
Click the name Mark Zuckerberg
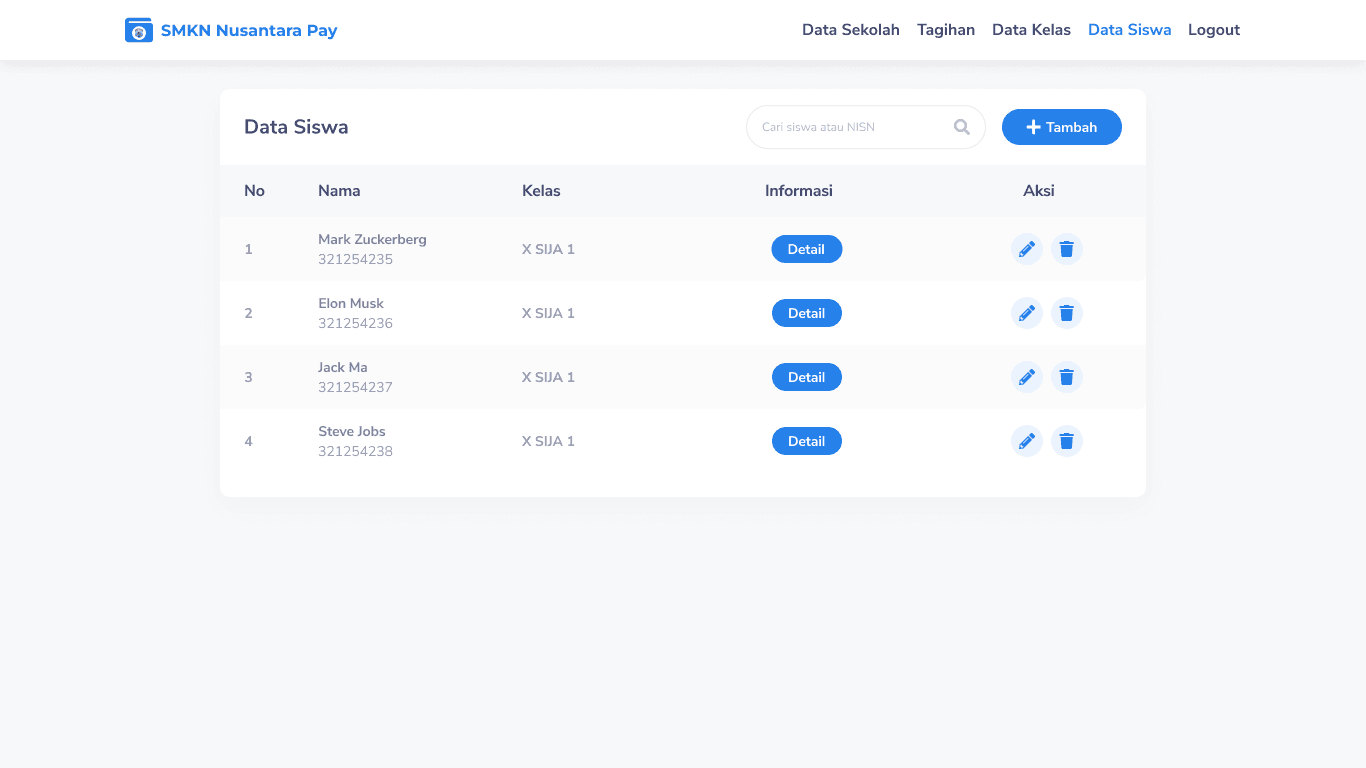coord(372,239)
